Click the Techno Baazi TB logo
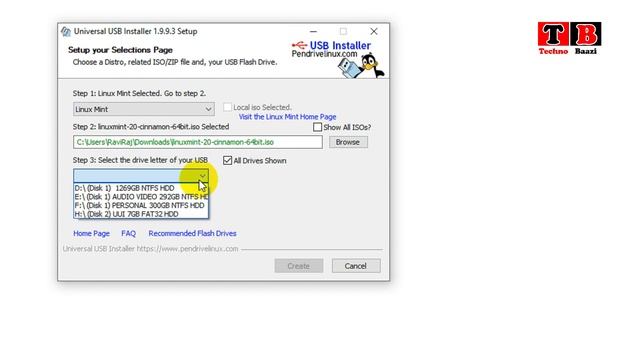This screenshot has height=360, width=640. coord(569,38)
